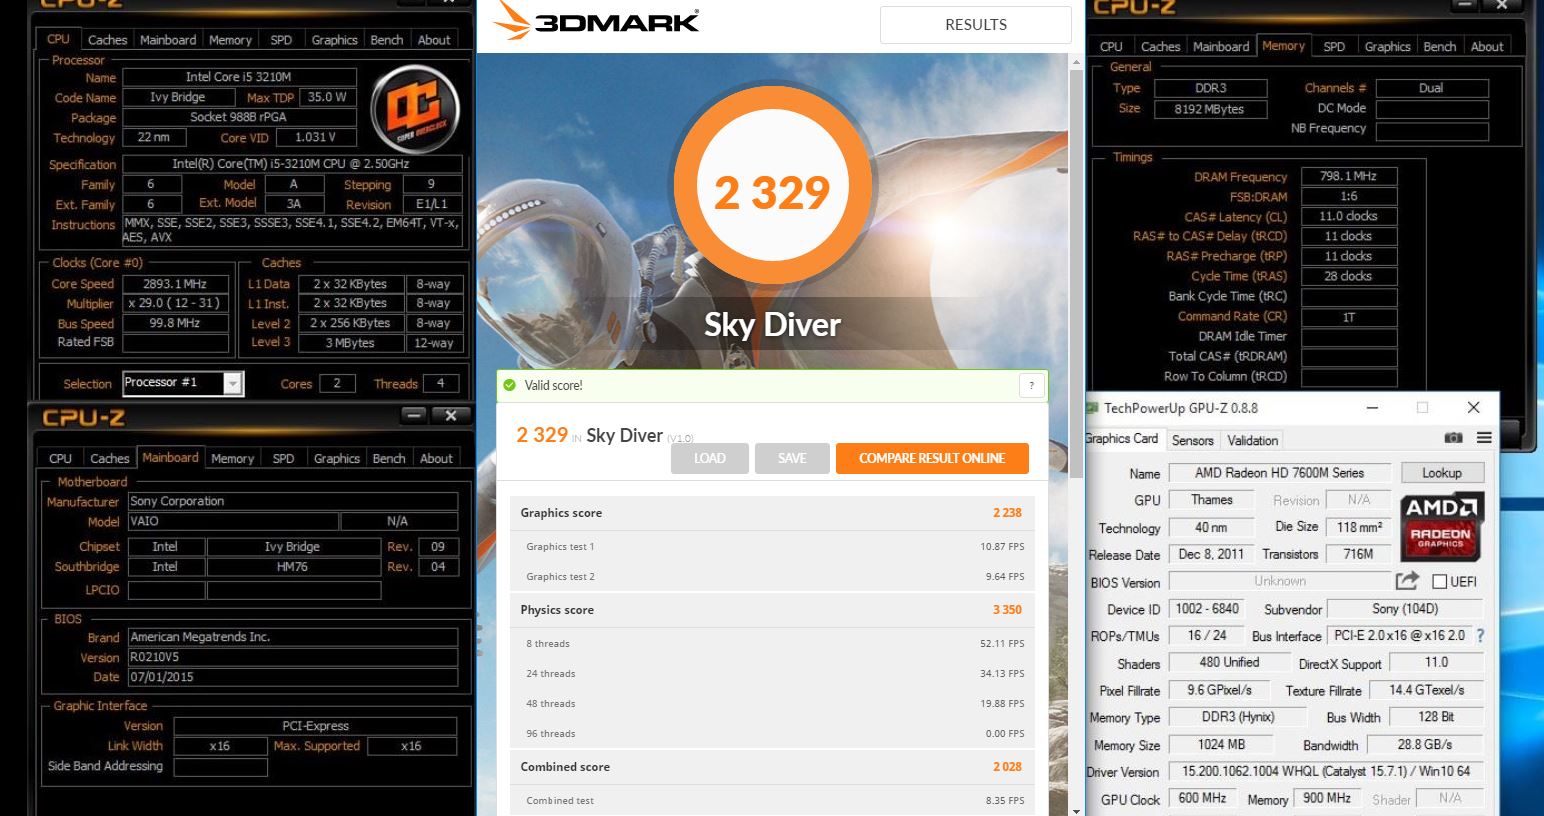The height and width of the screenshot is (816, 1544).
Task: Click the Lookup button in GPU-Z
Action: click(x=1441, y=473)
